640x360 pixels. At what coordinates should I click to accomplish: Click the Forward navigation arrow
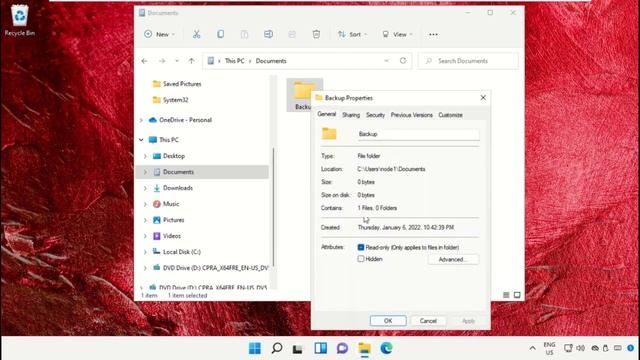pos(162,61)
